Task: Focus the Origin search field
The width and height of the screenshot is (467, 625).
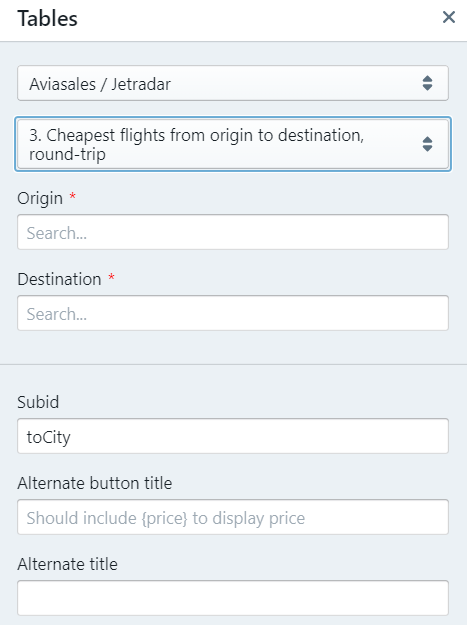Action: tap(233, 232)
